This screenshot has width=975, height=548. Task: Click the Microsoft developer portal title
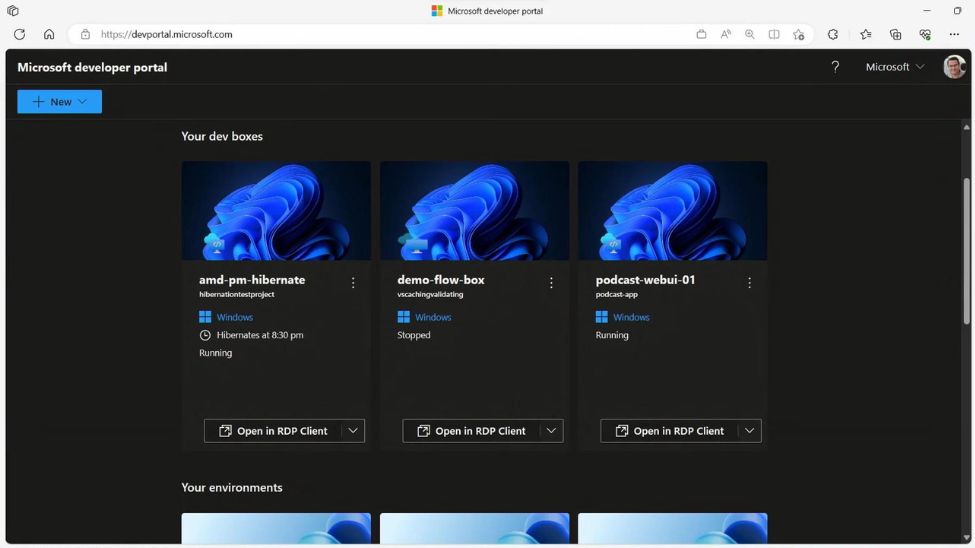(x=92, y=67)
